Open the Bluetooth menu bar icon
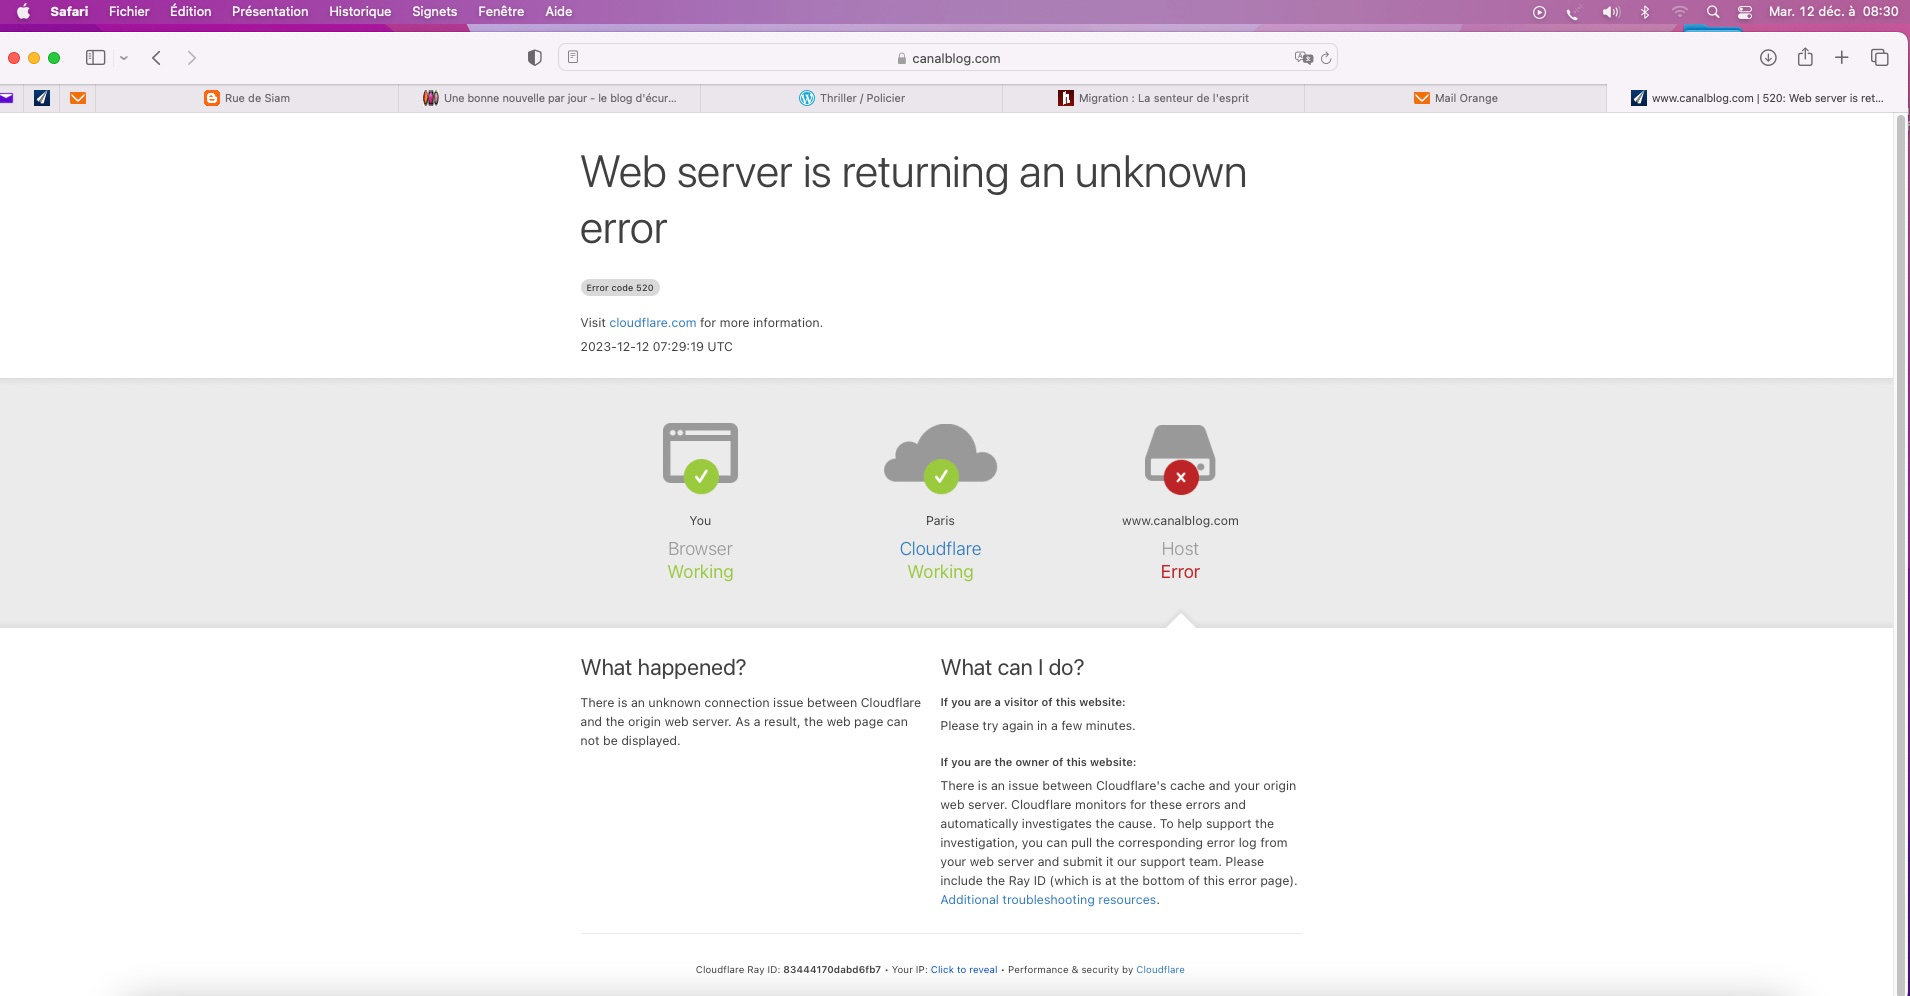 point(1645,12)
